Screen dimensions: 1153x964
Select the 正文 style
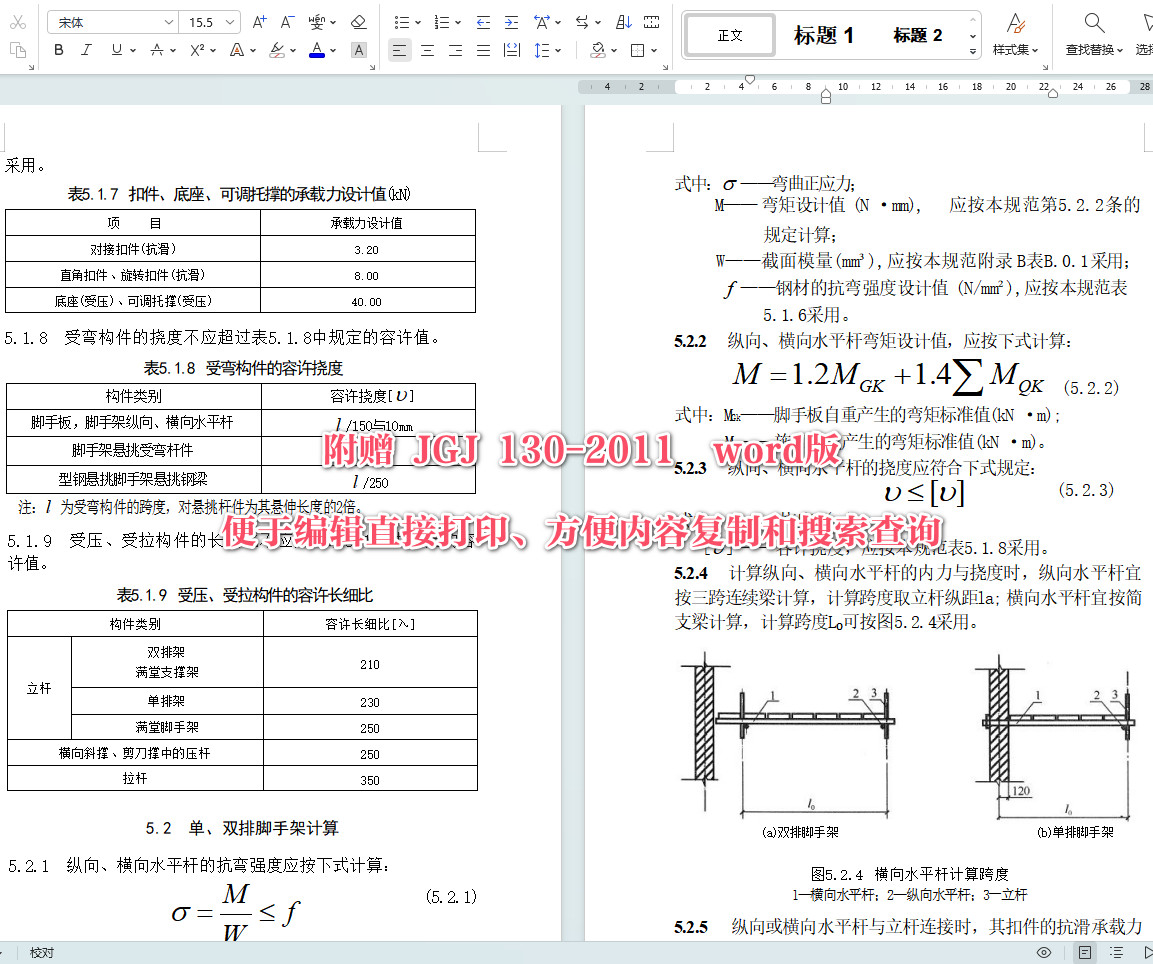728,35
